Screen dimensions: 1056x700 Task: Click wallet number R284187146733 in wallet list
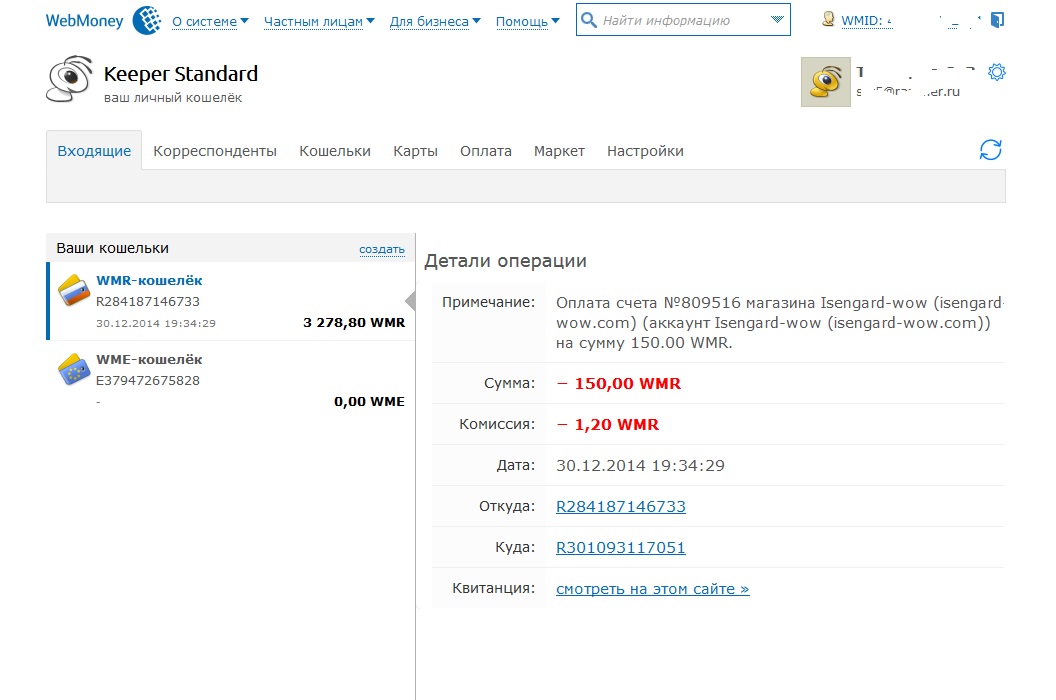[x=147, y=301]
